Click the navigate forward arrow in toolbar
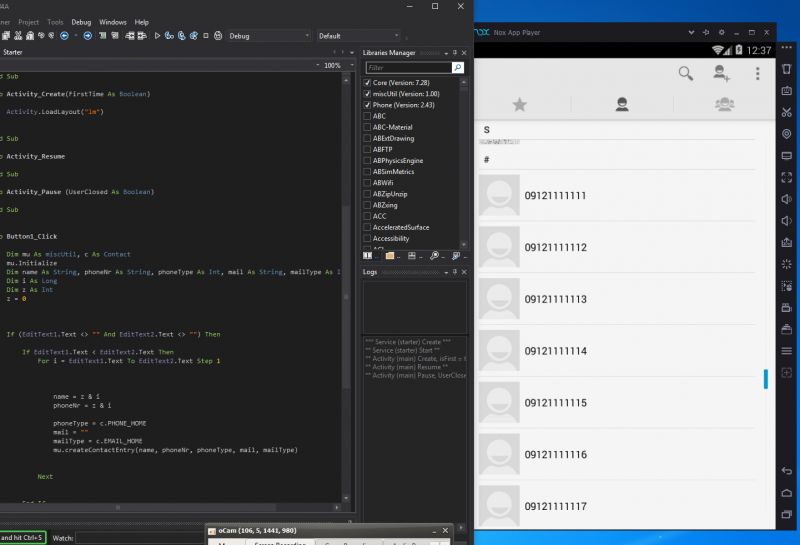The height and width of the screenshot is (545, 800). click(87, 36)
